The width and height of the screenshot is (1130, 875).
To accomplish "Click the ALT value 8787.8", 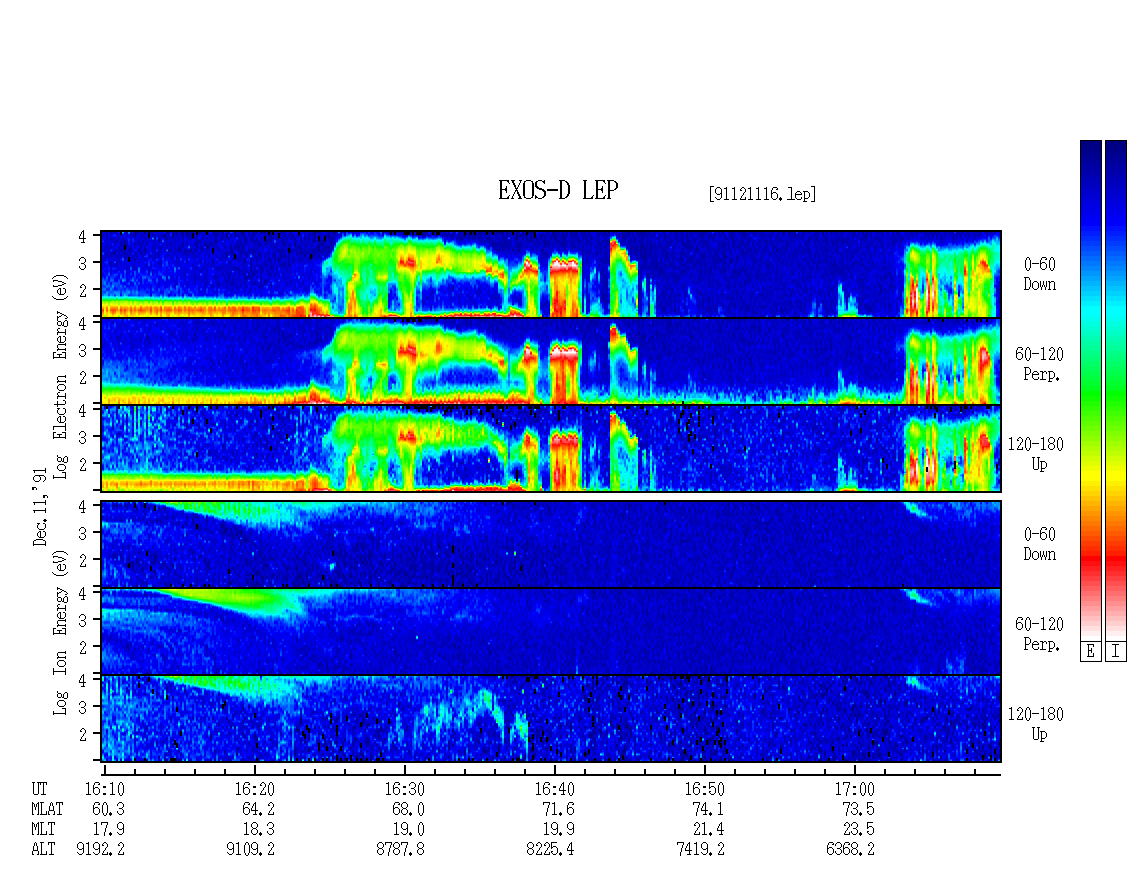I will [400, 850].
